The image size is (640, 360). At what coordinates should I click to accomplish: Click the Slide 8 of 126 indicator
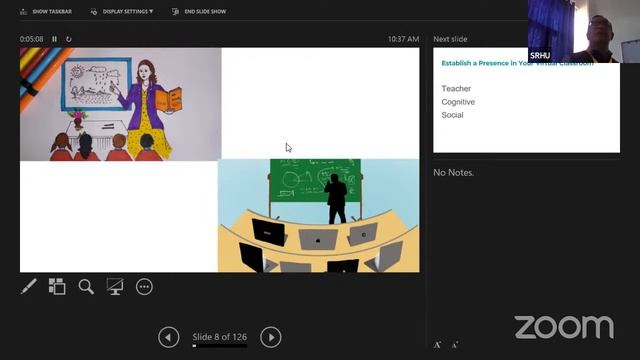(220, 337)
